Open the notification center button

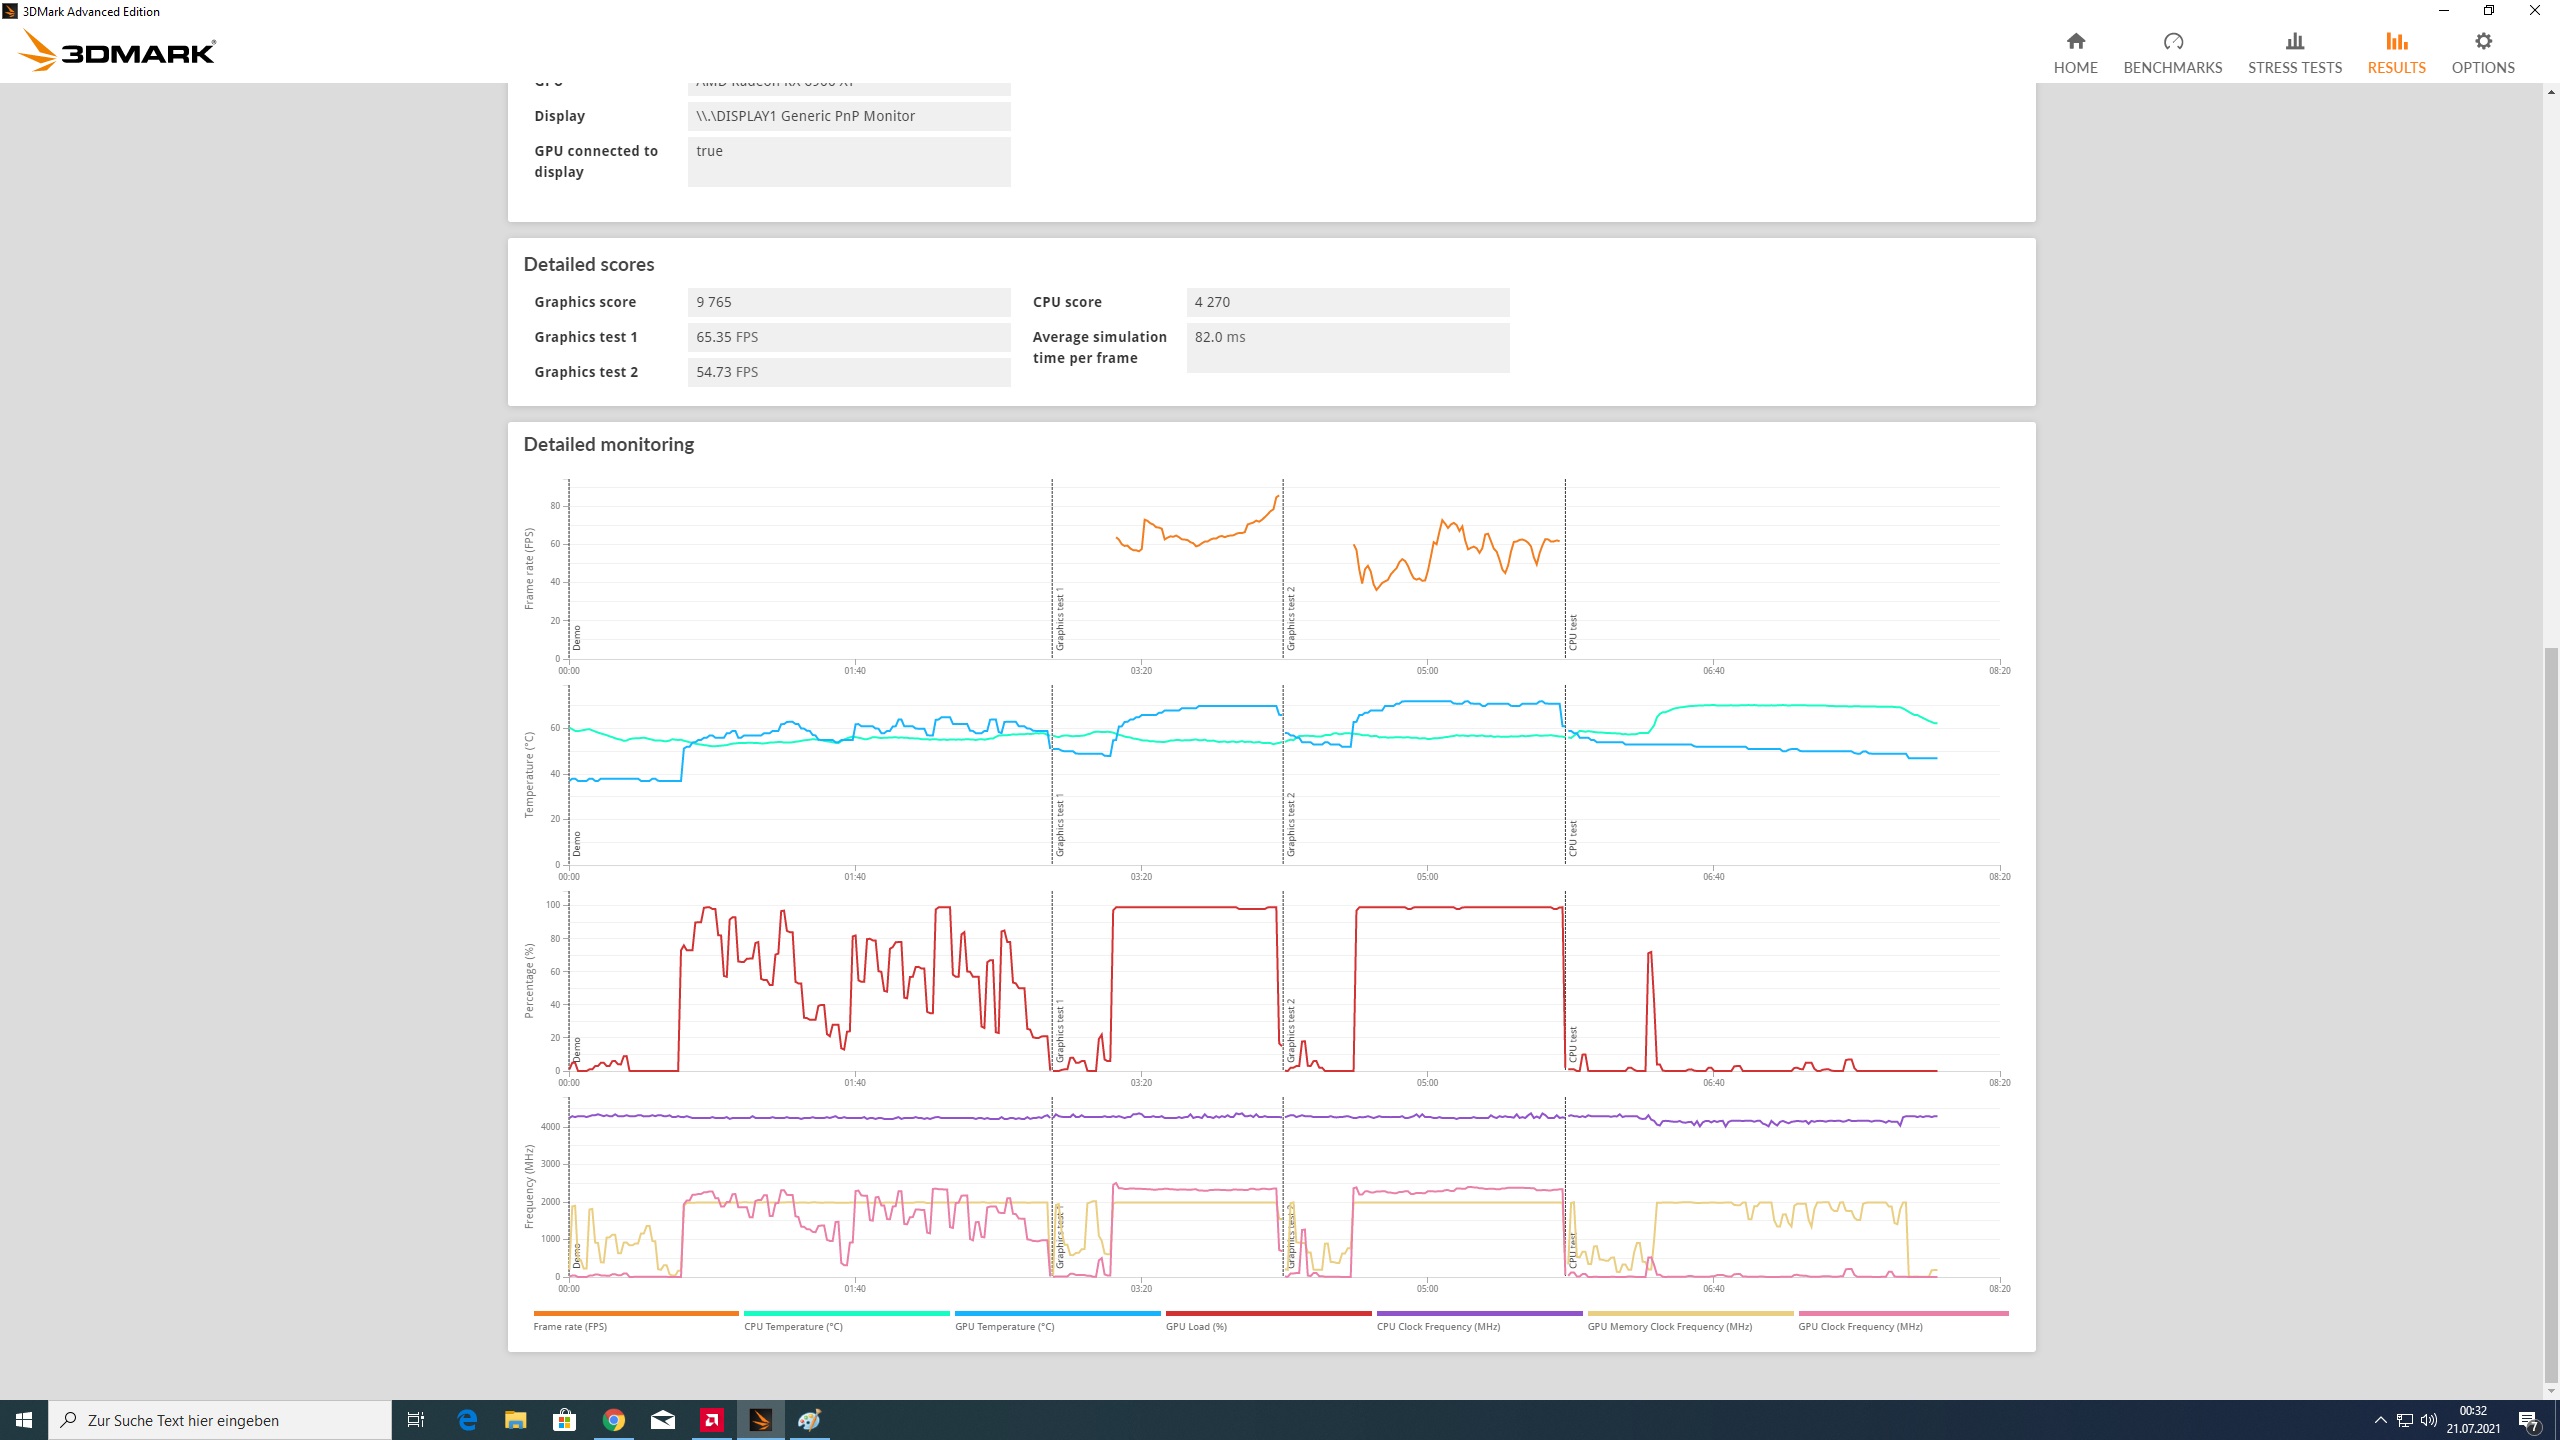(2528, 1420)
